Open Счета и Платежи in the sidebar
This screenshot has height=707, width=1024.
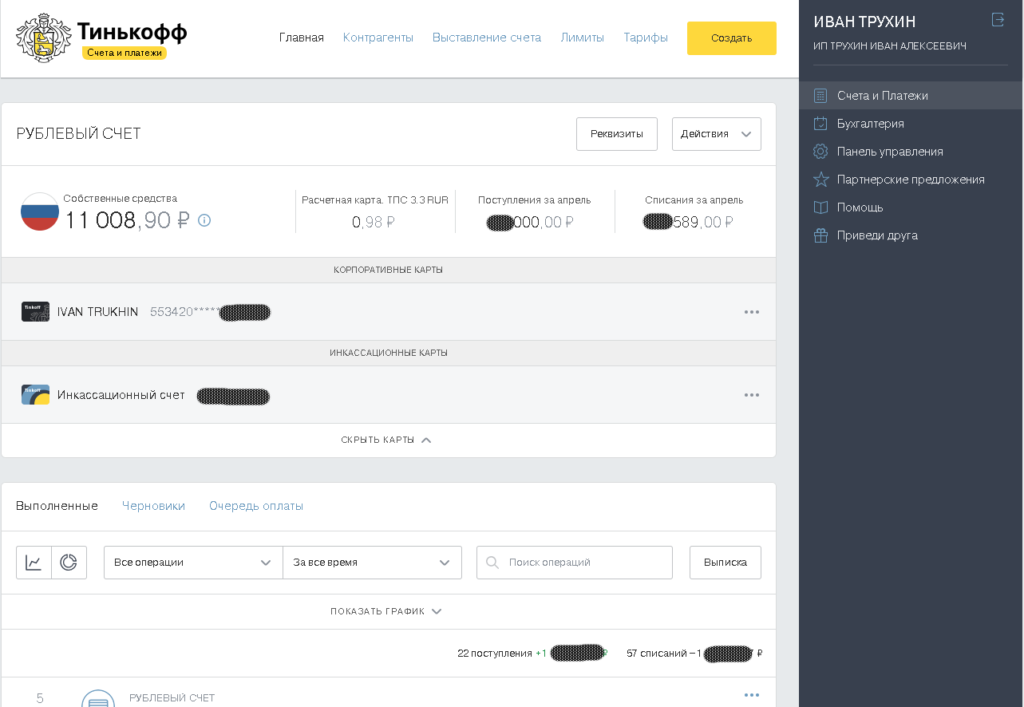click(911, 96)
